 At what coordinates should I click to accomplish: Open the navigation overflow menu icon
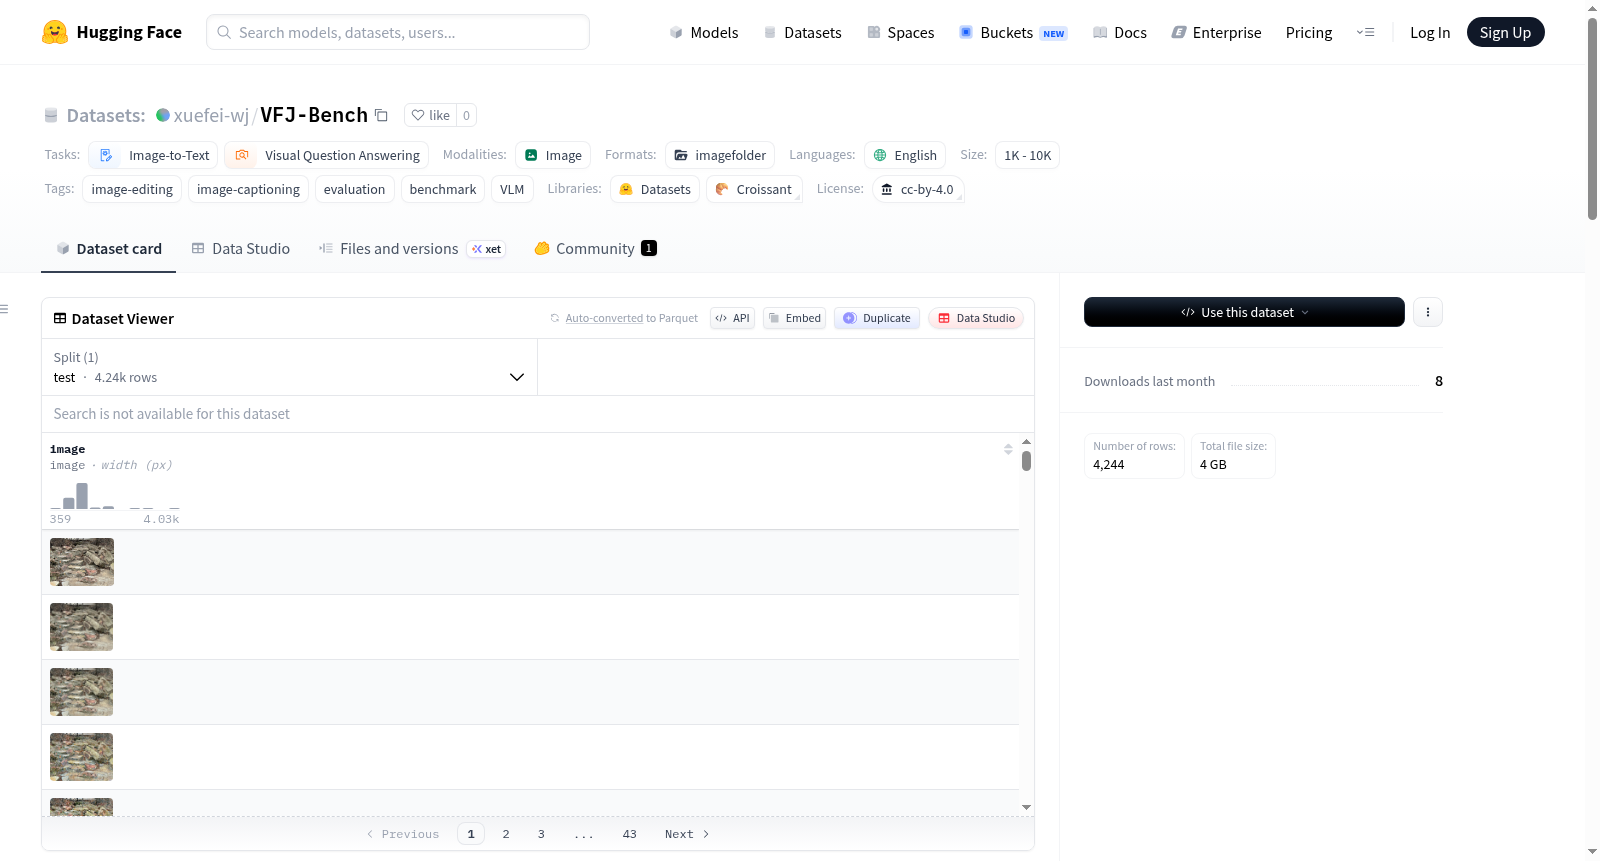tap(1365, 32)
